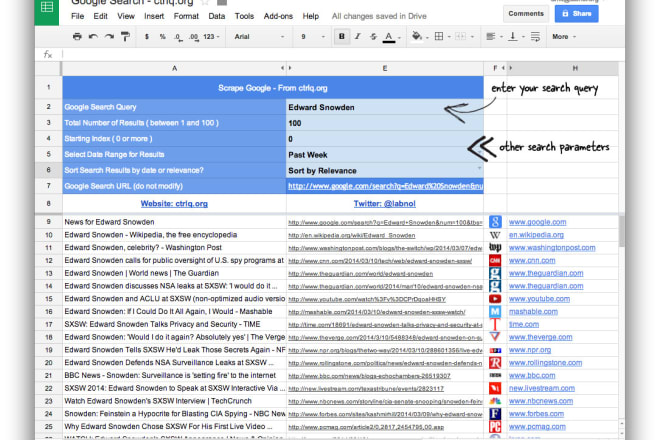Screen dimensions: 660x440
Task: Open the www.washingtonpost.com link
Action: point(552,248)
